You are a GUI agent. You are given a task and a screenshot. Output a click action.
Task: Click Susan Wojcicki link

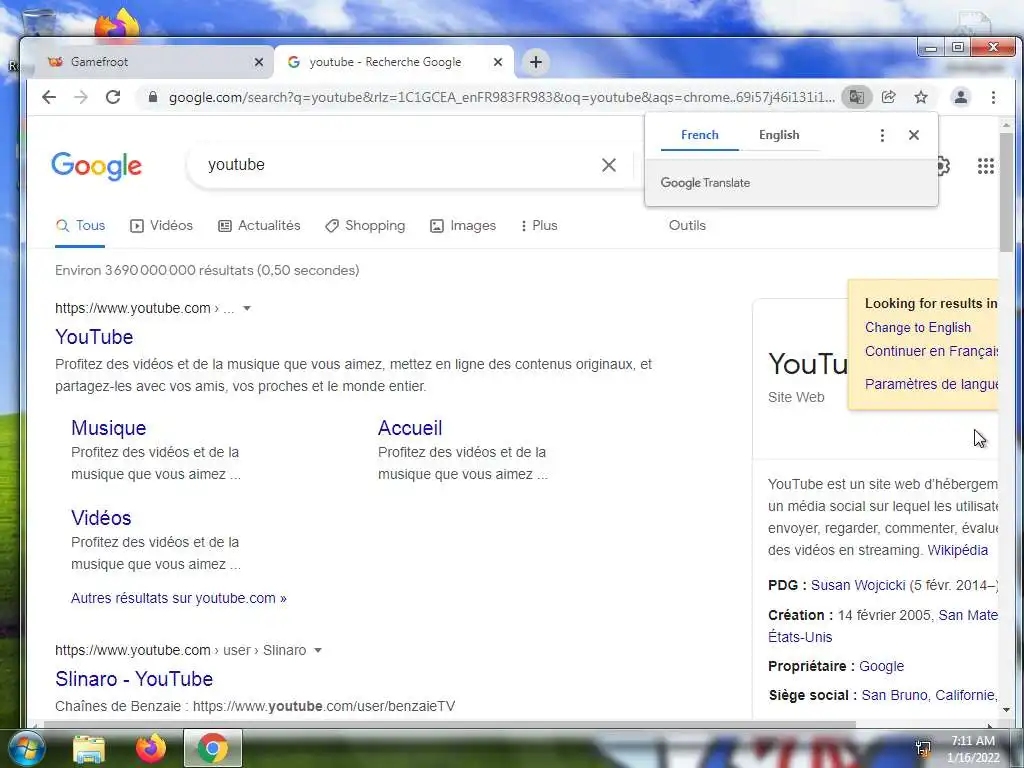click(858, 585)
